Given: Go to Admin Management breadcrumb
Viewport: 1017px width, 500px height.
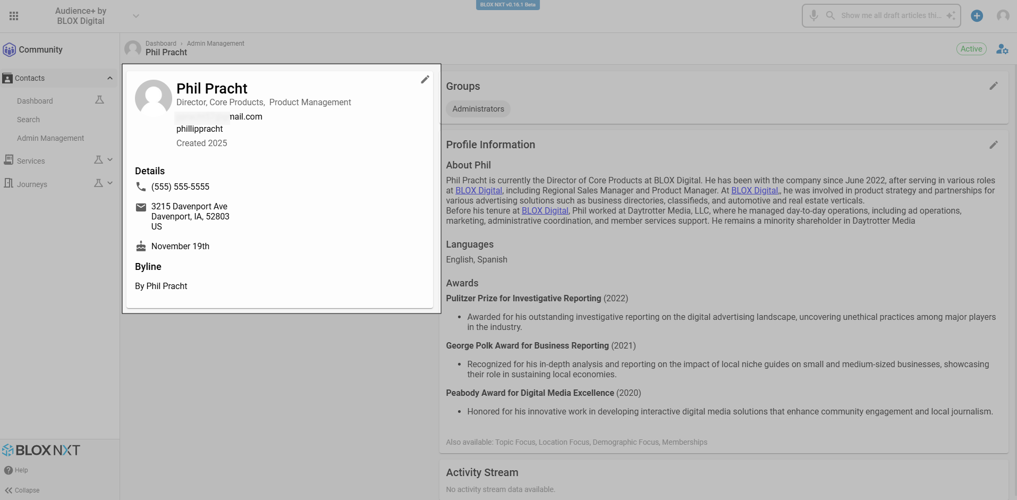Looking at the screenshot, I should [215, 43].
